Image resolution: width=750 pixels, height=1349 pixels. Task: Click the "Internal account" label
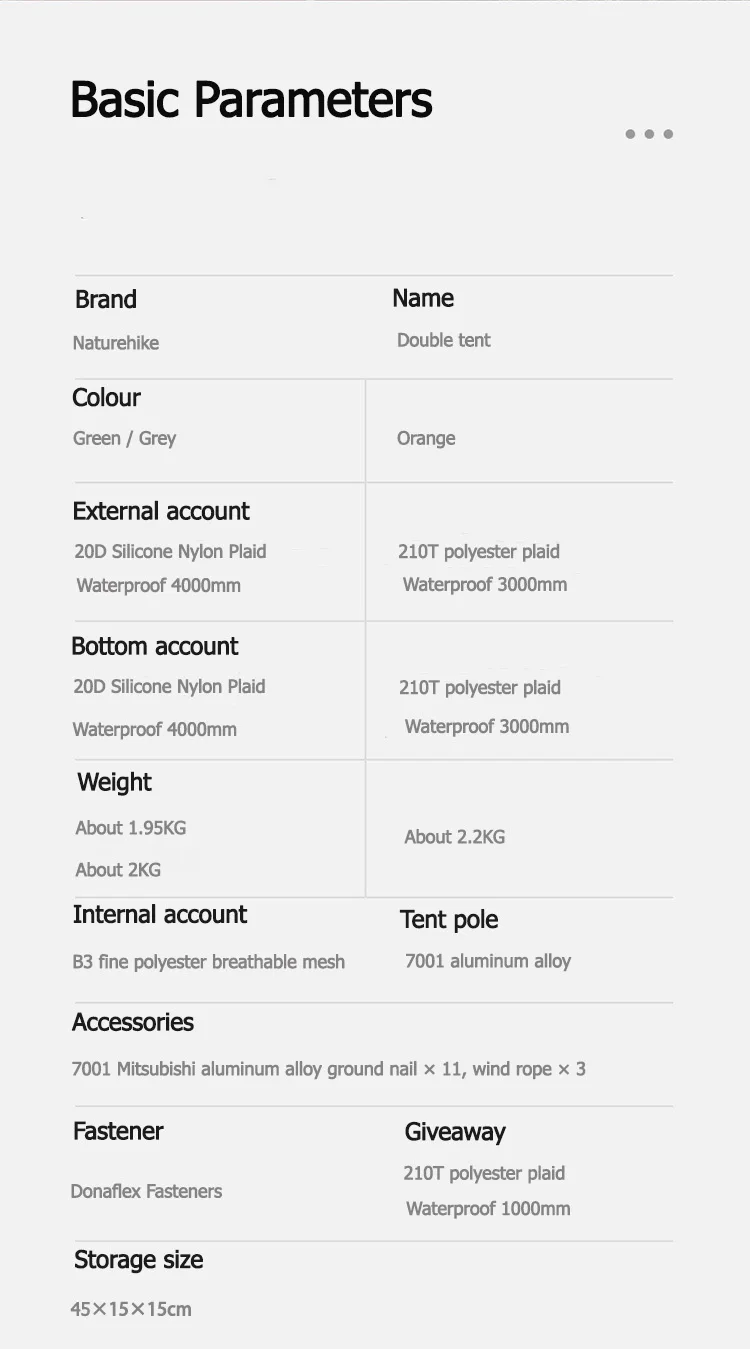point(160,914)
